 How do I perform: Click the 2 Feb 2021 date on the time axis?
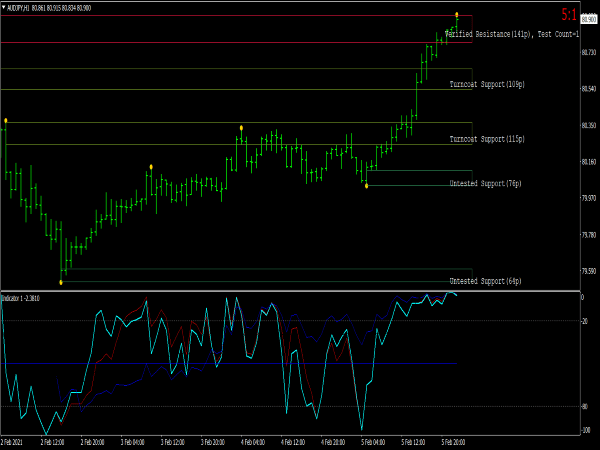13,440
